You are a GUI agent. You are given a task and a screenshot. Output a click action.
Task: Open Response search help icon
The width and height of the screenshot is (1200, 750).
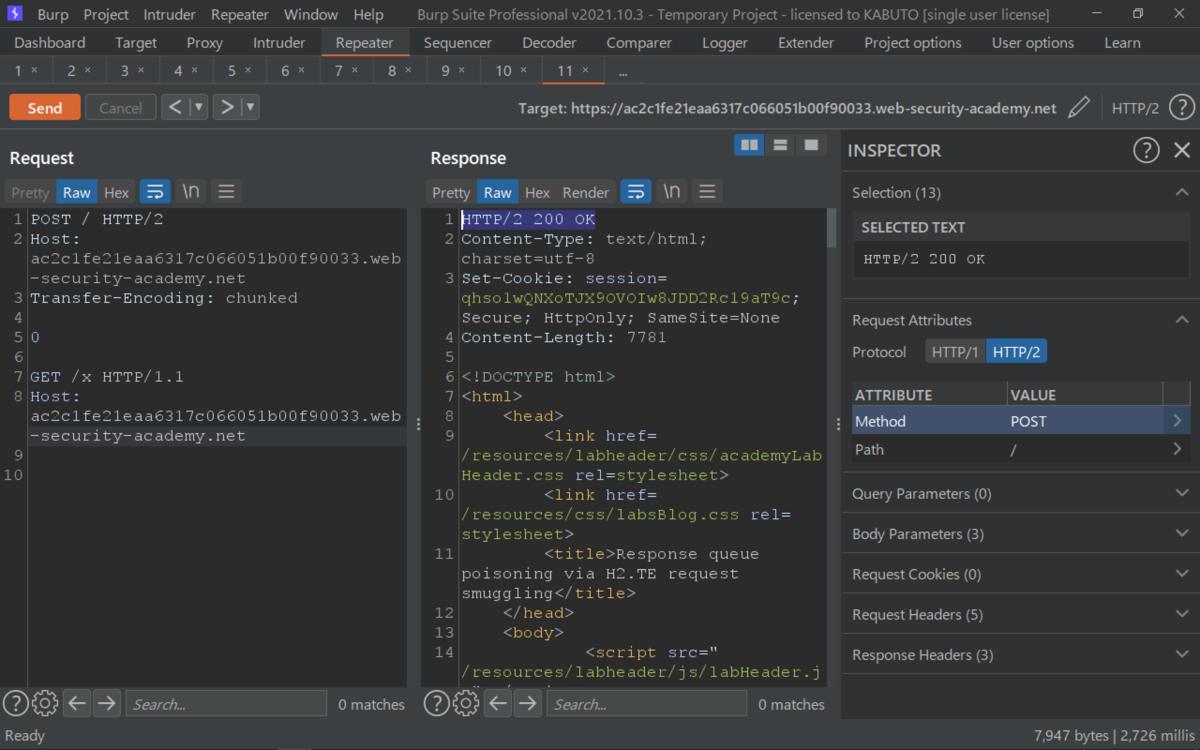coord(436,704)
